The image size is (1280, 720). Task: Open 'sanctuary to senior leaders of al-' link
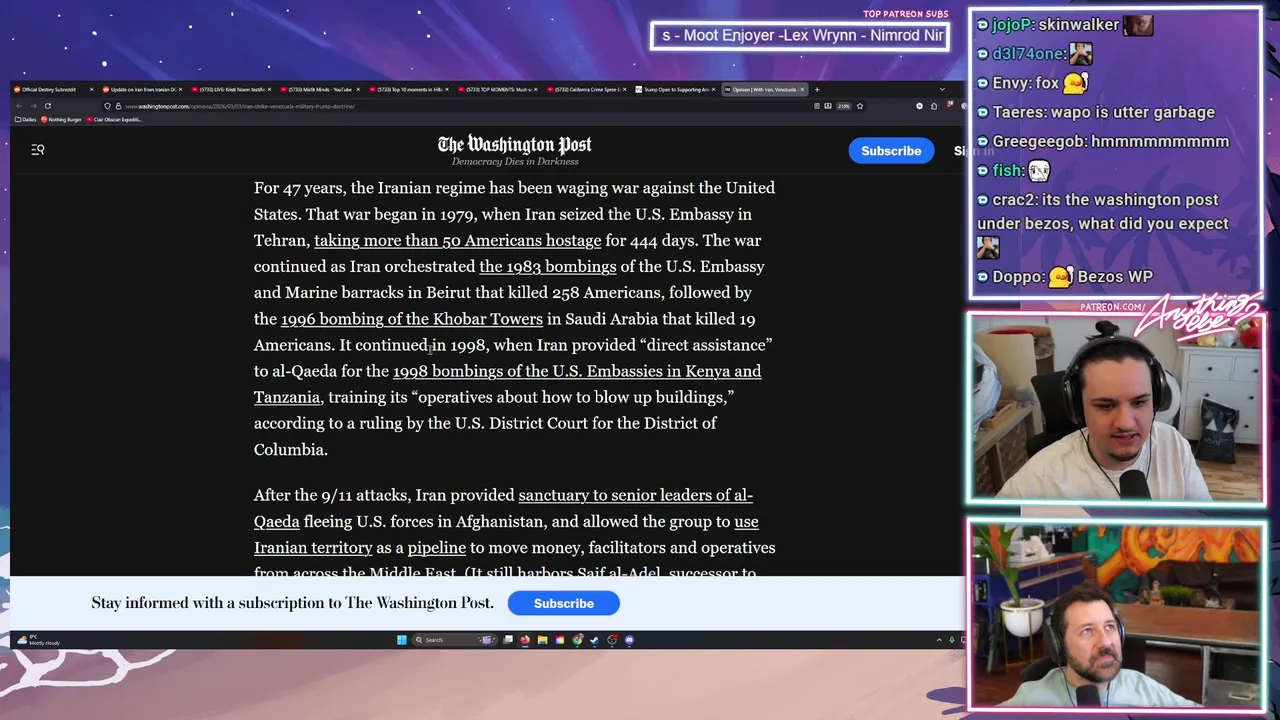(x=635, y=495)
